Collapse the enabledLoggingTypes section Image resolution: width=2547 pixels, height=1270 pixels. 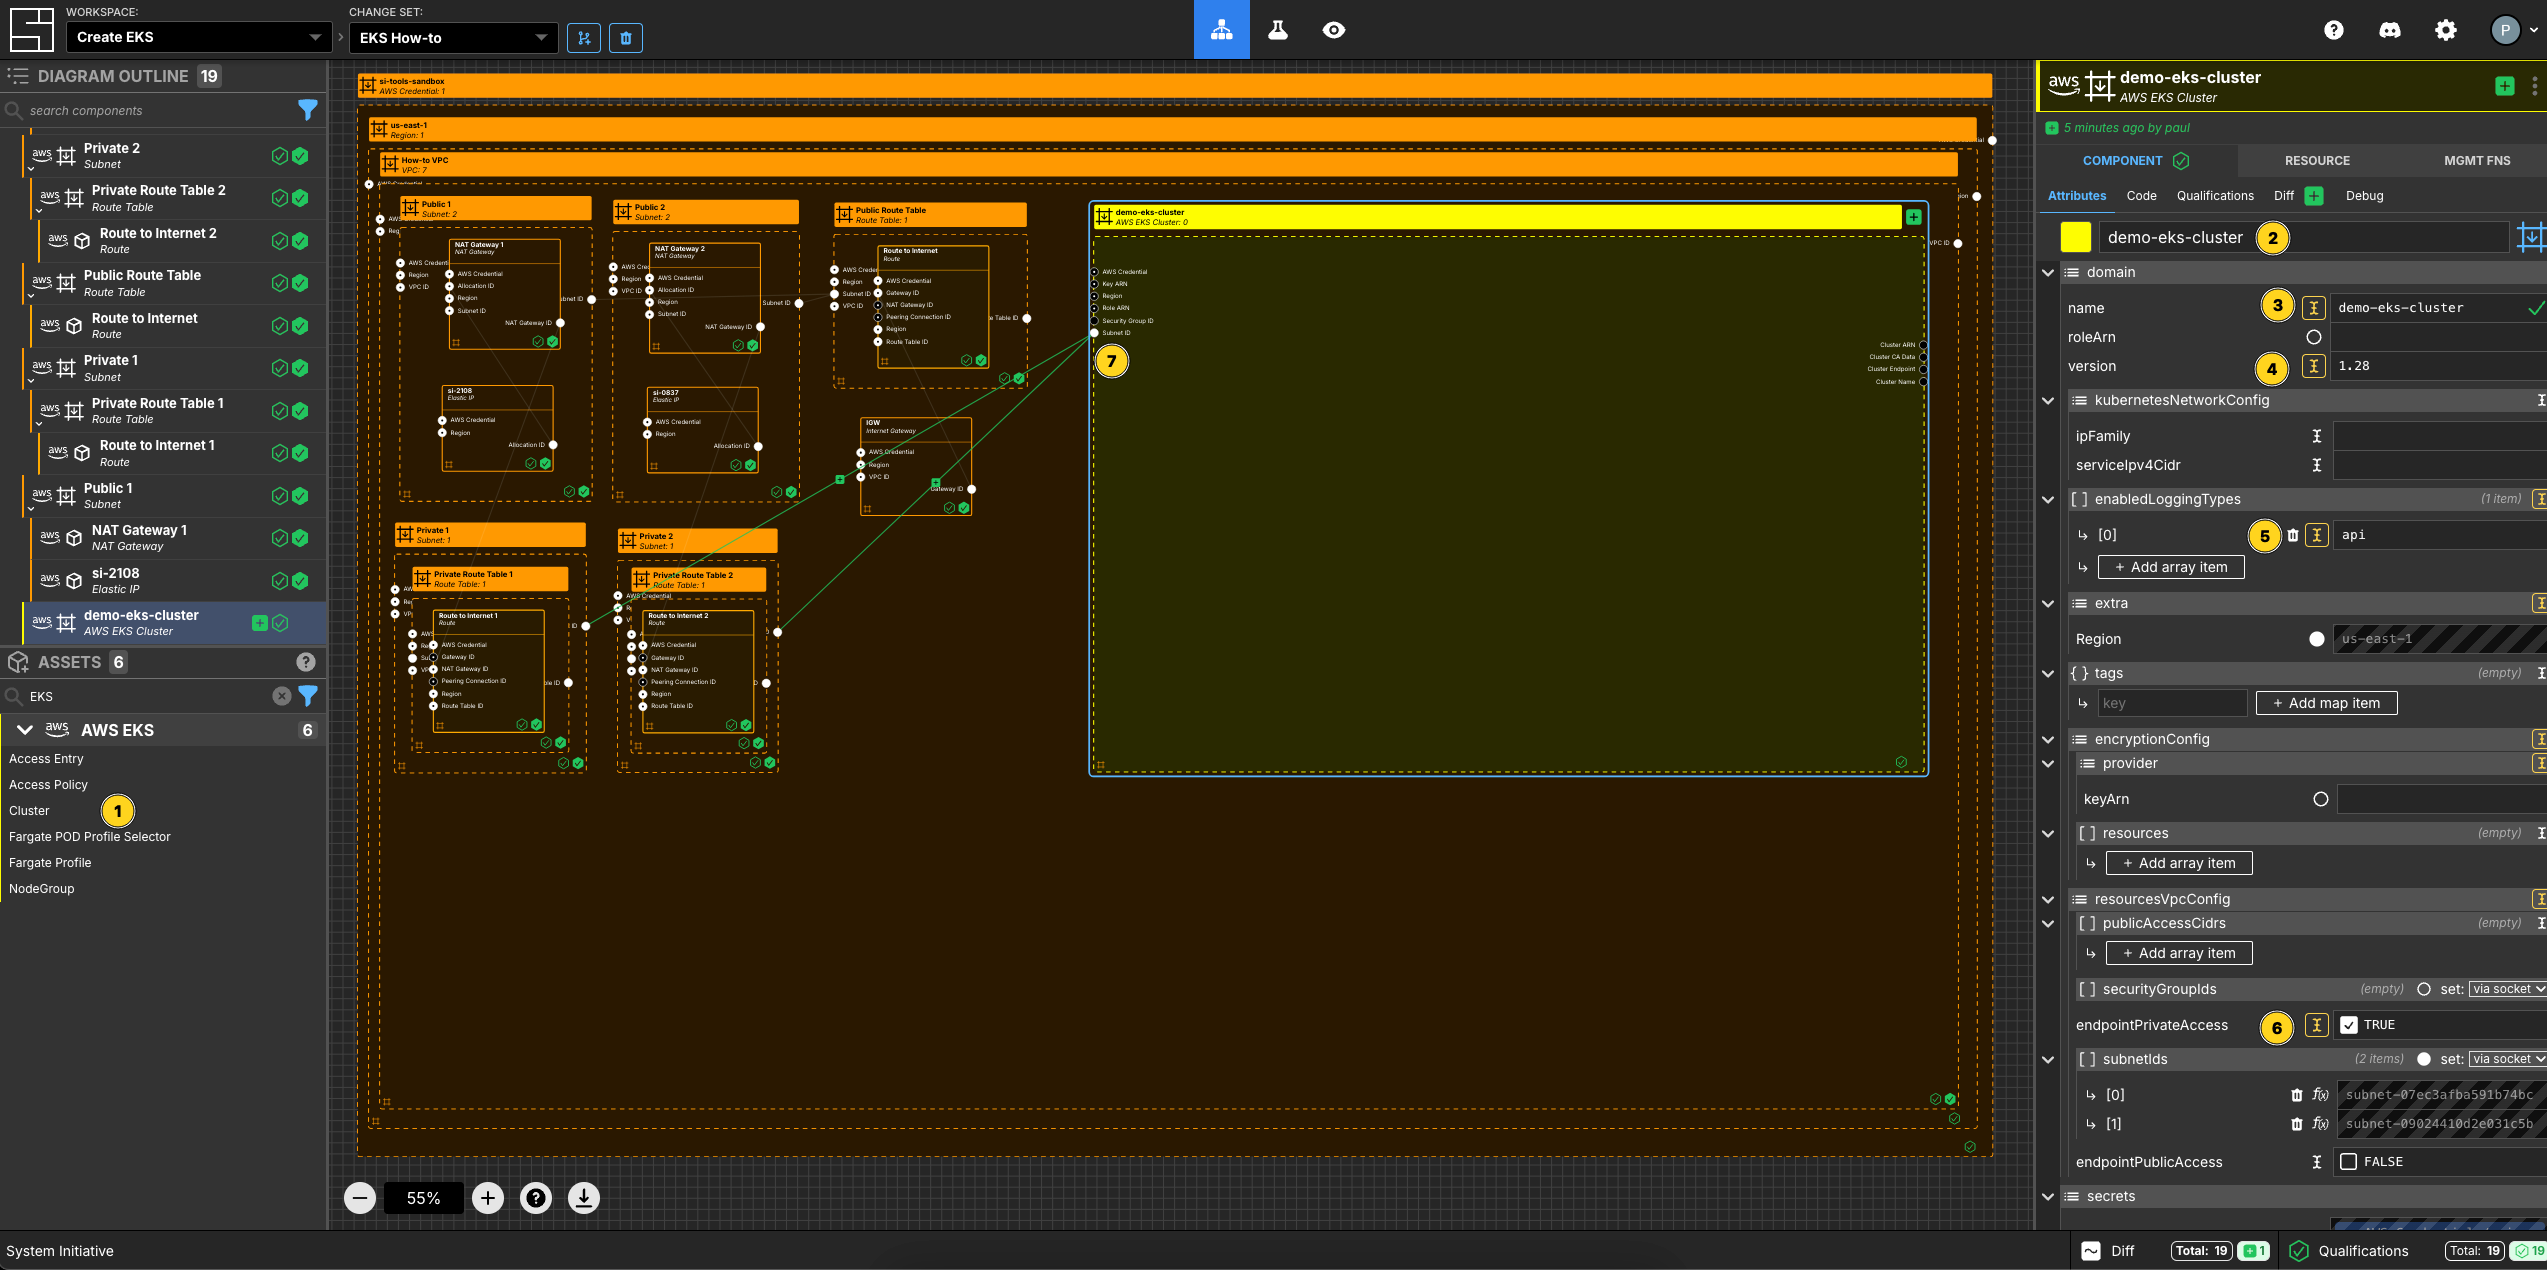2047,499
